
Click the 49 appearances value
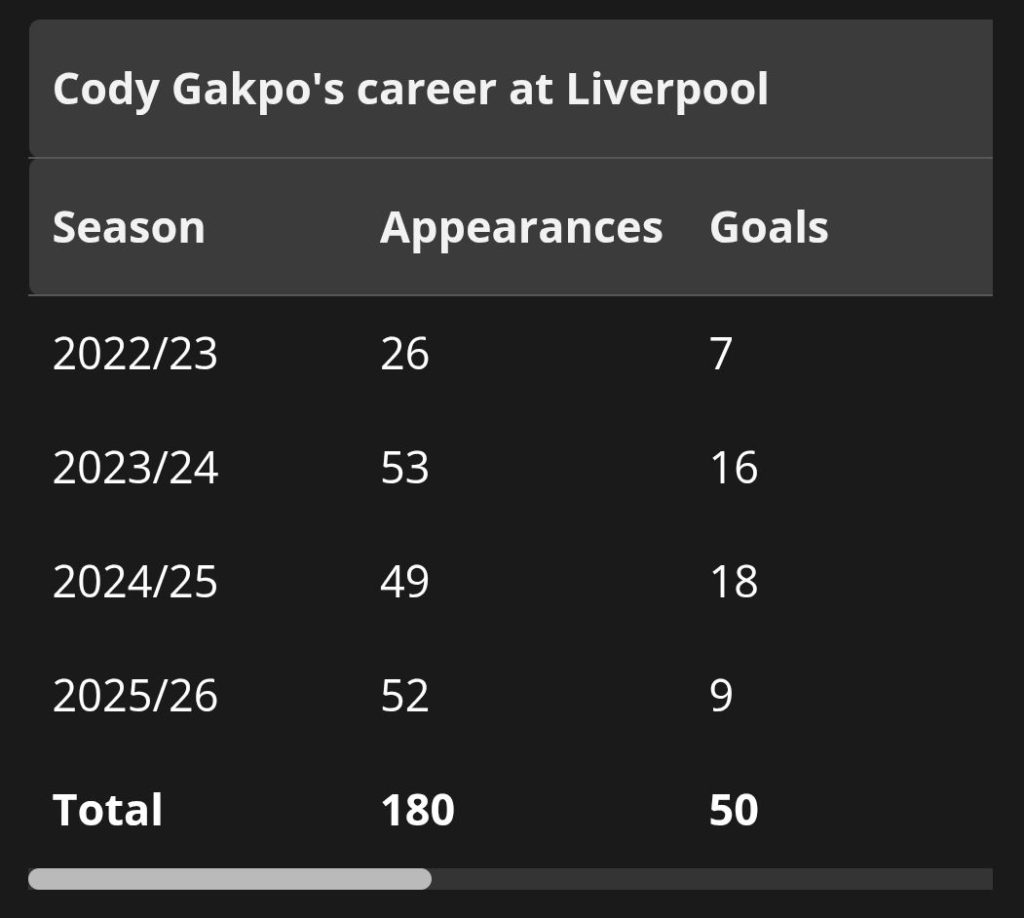405,581
